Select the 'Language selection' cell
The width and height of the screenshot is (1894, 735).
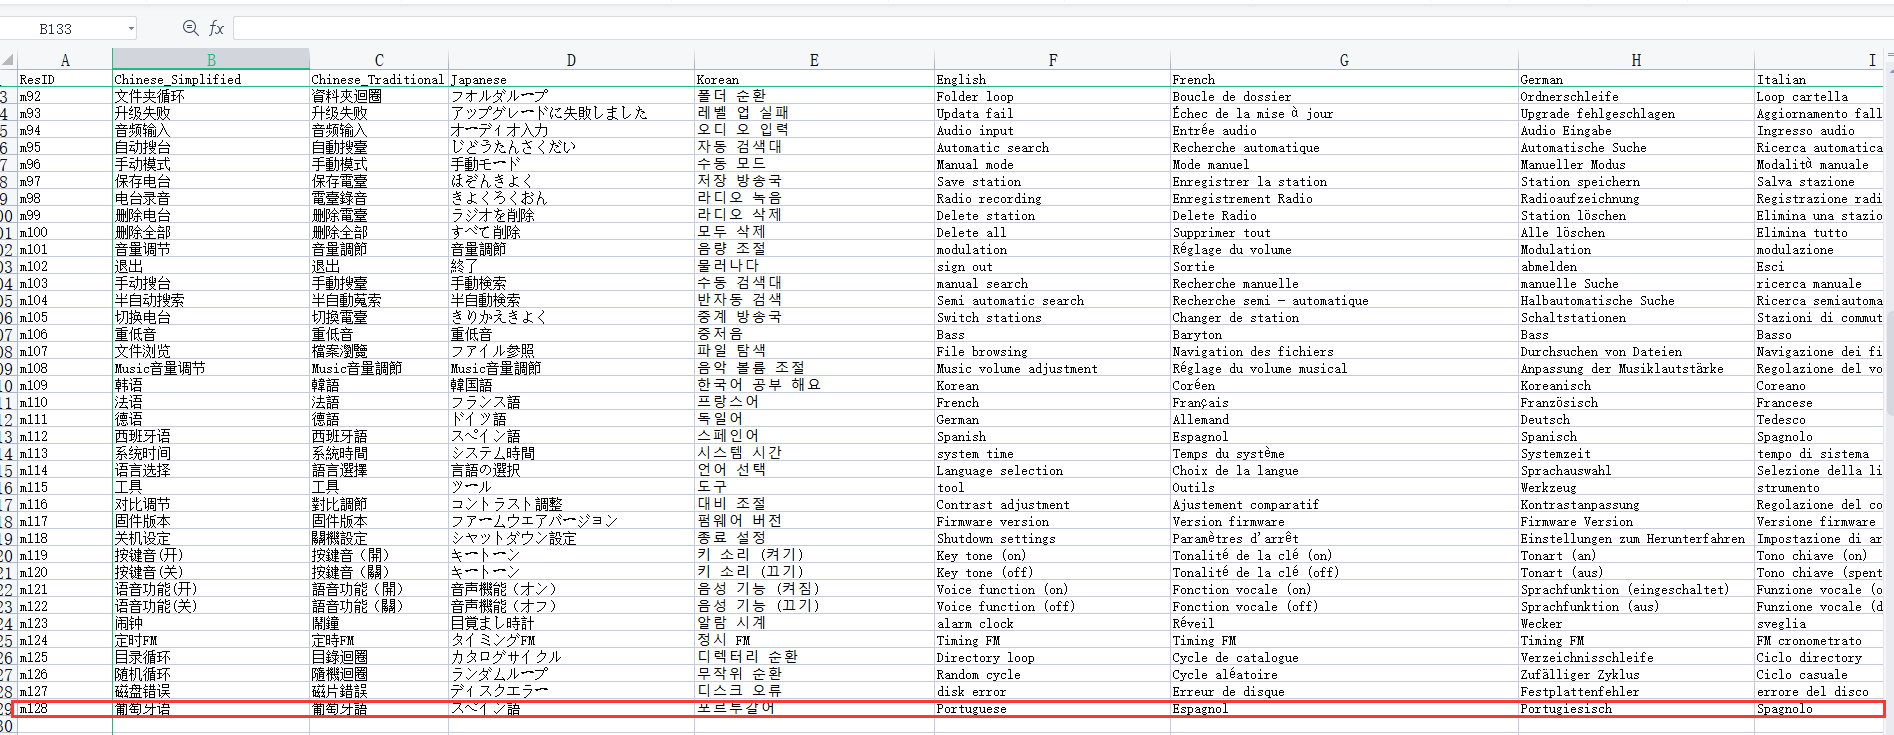[x=1052, y=470]
